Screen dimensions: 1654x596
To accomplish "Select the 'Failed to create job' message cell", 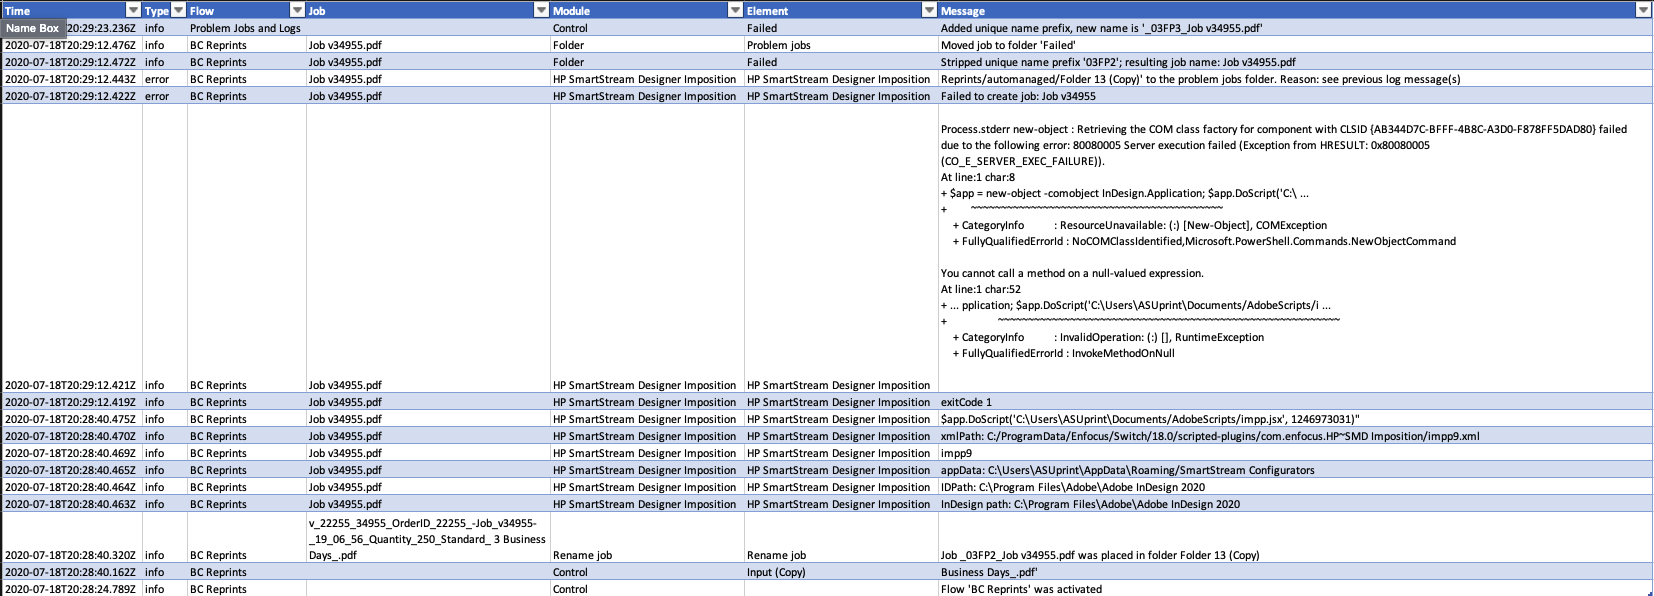I will point(1018,96).
